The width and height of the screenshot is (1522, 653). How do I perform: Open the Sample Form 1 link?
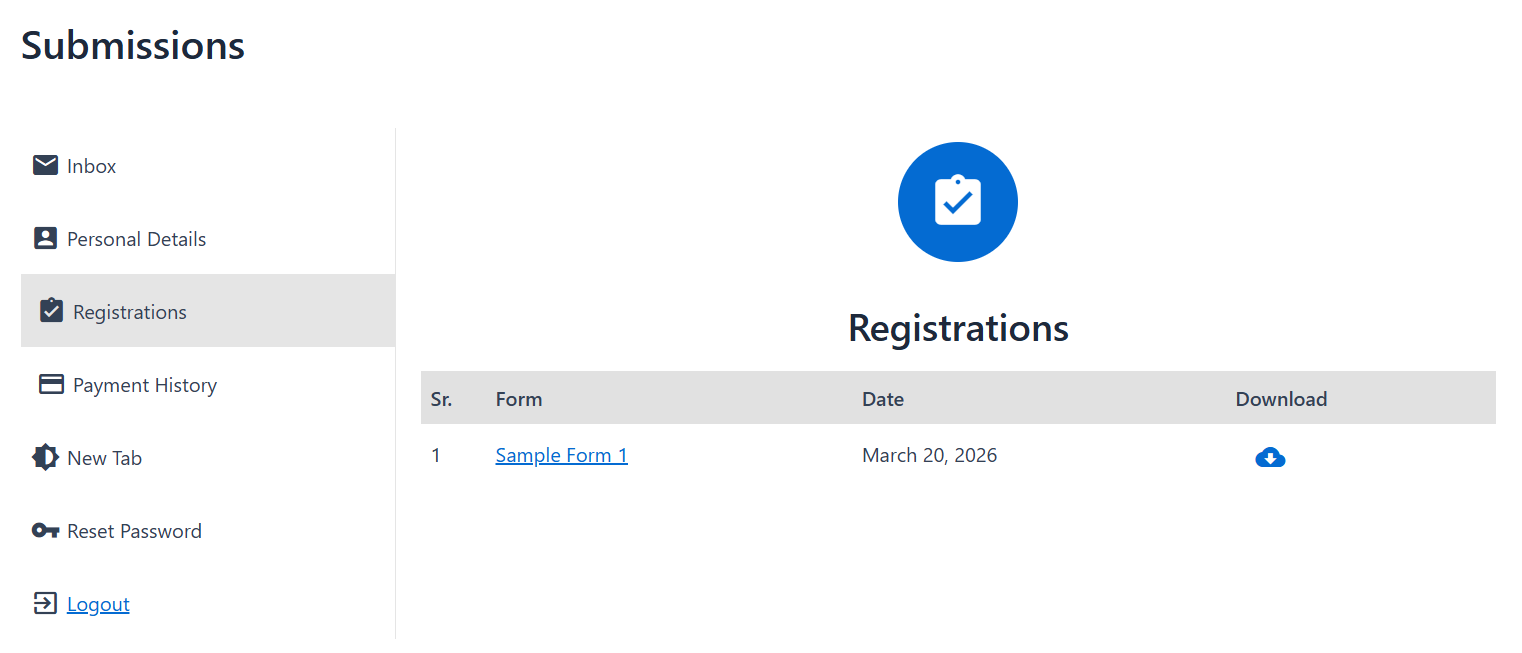pos(561,455)
